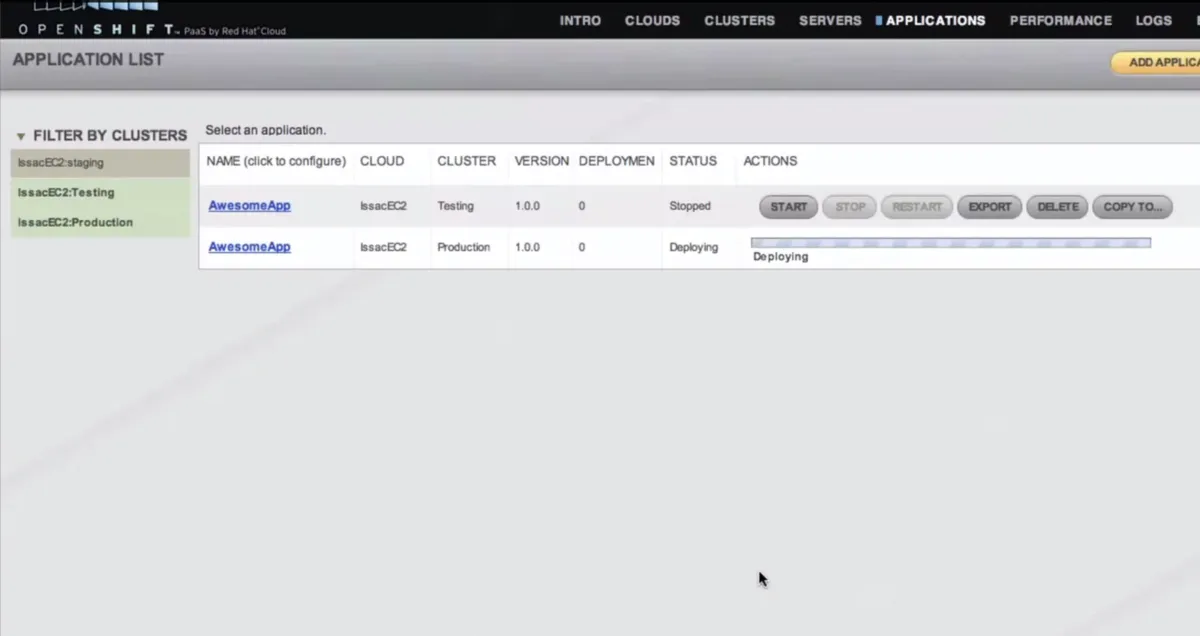
Task: Click version 1.0.0 in Production row
Action: (527, 247)
